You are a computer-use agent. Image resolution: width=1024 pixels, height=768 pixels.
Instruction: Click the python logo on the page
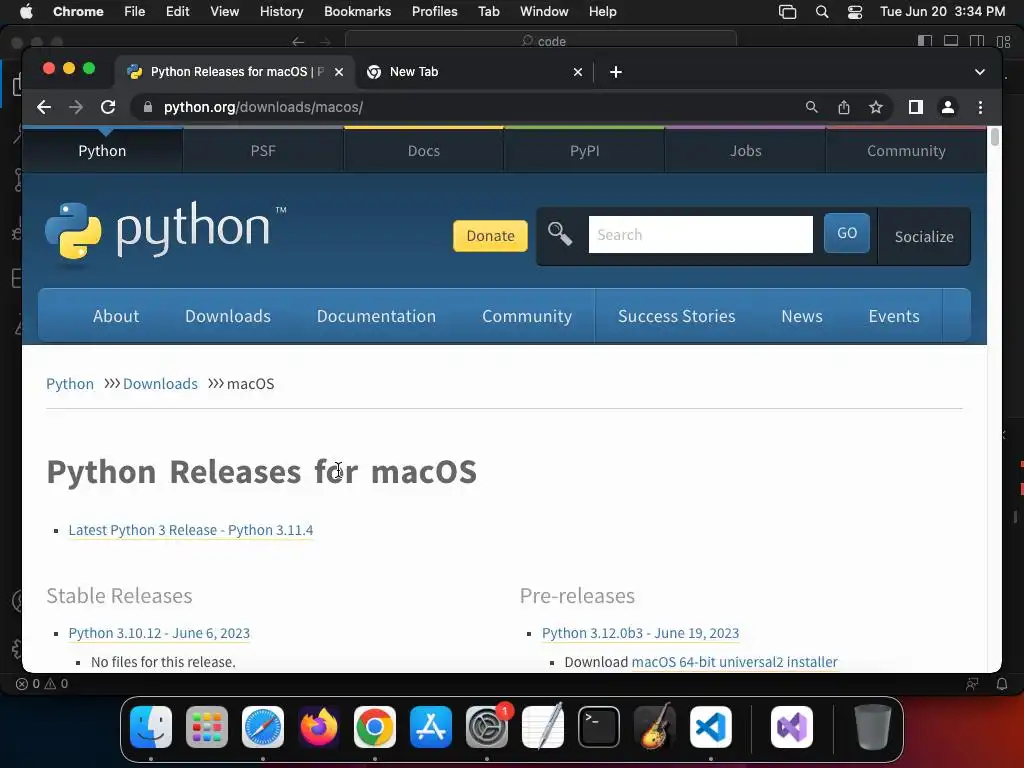[166, 231]
